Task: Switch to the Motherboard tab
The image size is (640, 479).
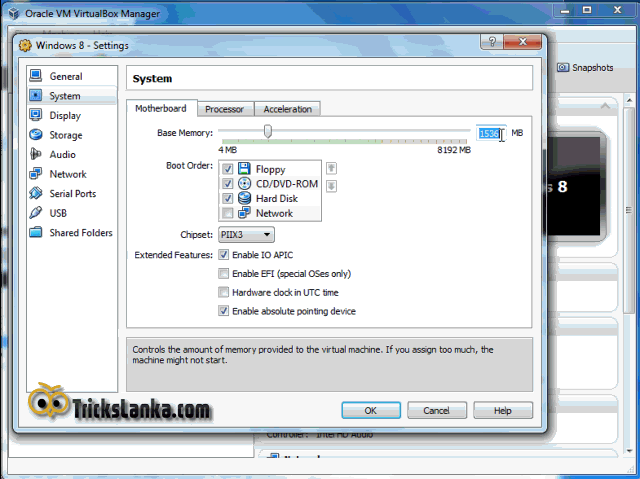Action: coord(161,109)
